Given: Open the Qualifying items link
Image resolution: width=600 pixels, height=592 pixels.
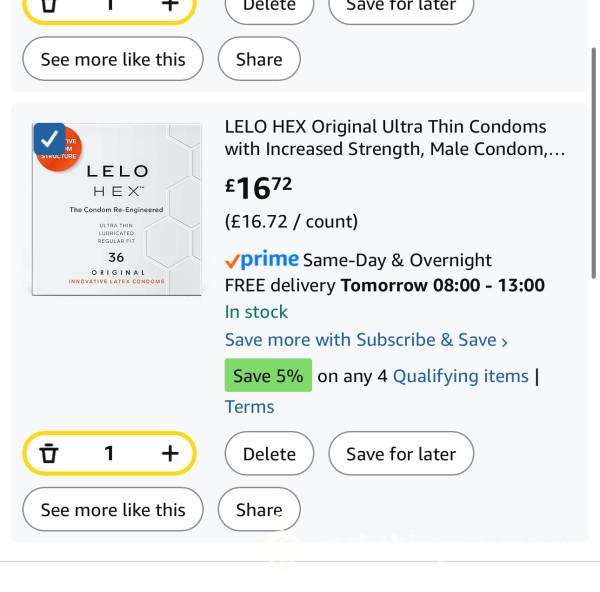Looking at the screenshot, I should [461, 376].
